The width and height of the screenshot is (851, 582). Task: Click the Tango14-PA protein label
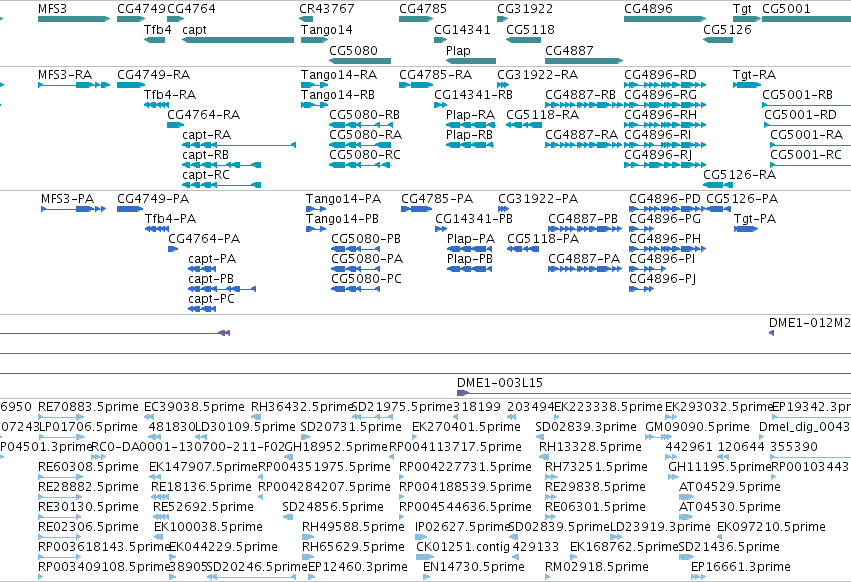point(344,199)
